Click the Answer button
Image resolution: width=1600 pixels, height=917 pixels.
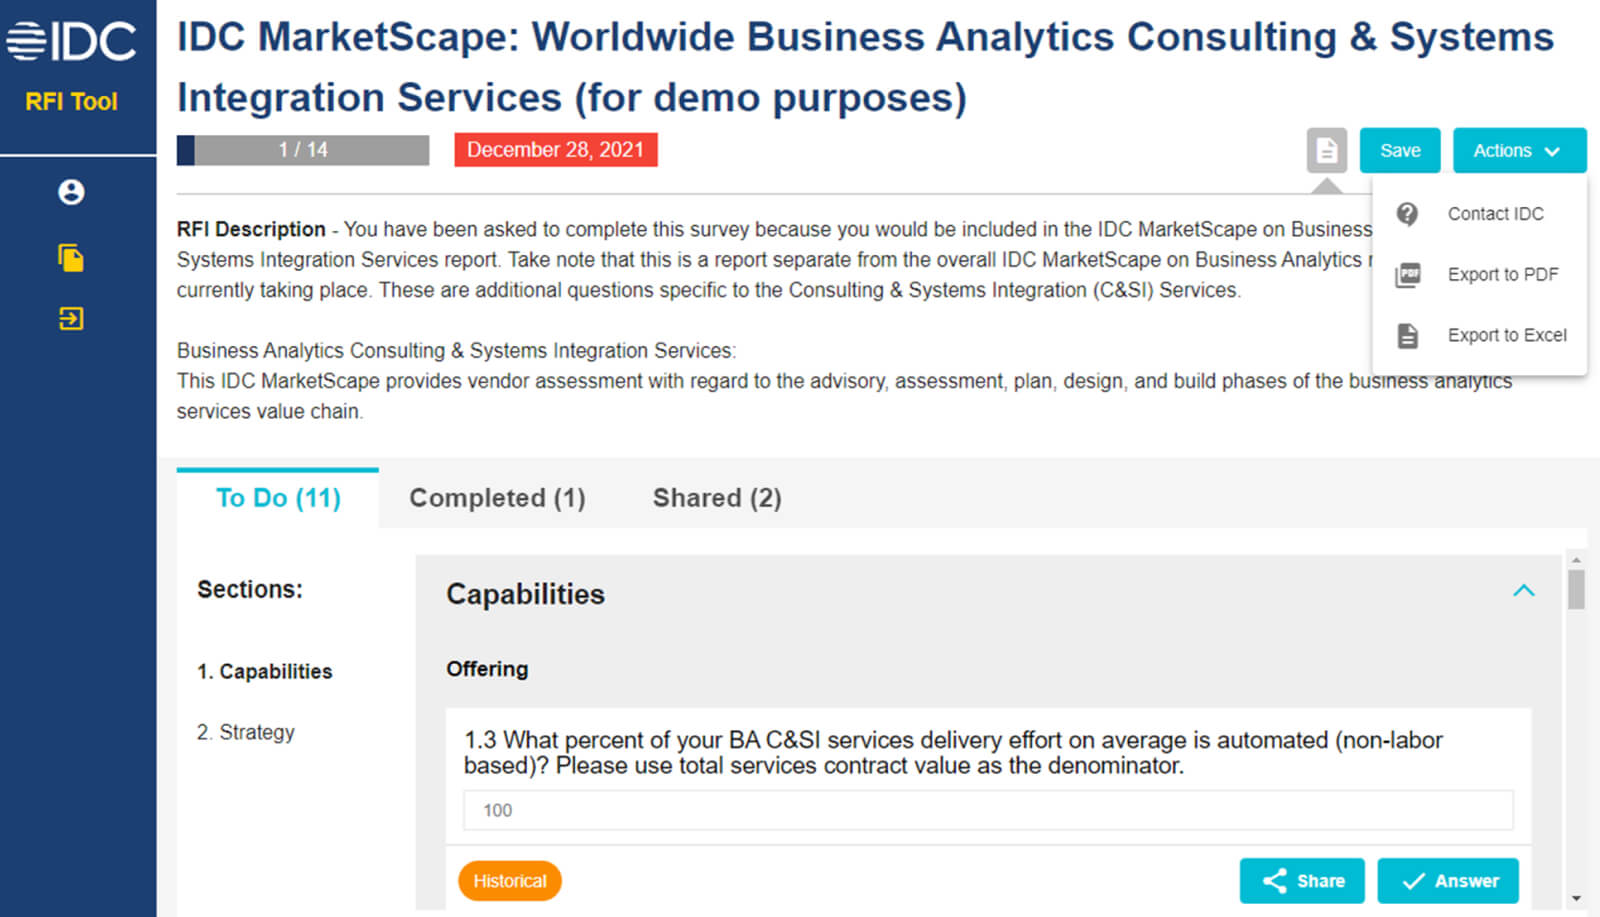1448,881
